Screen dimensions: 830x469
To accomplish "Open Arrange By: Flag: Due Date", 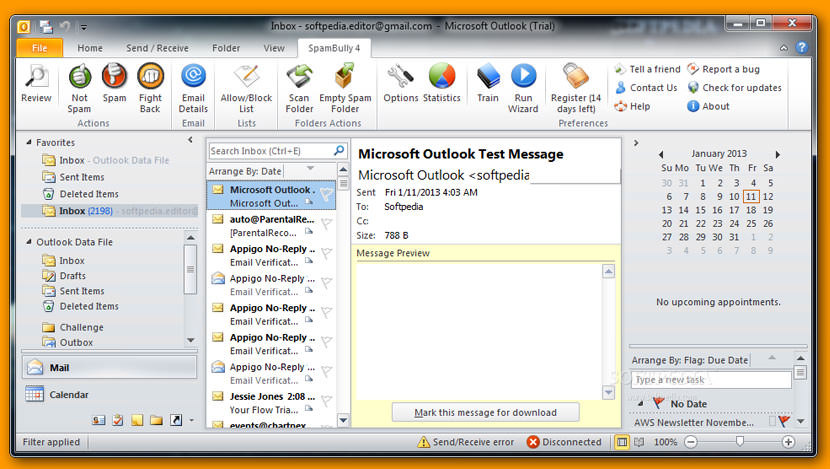I will coord(690,360).
